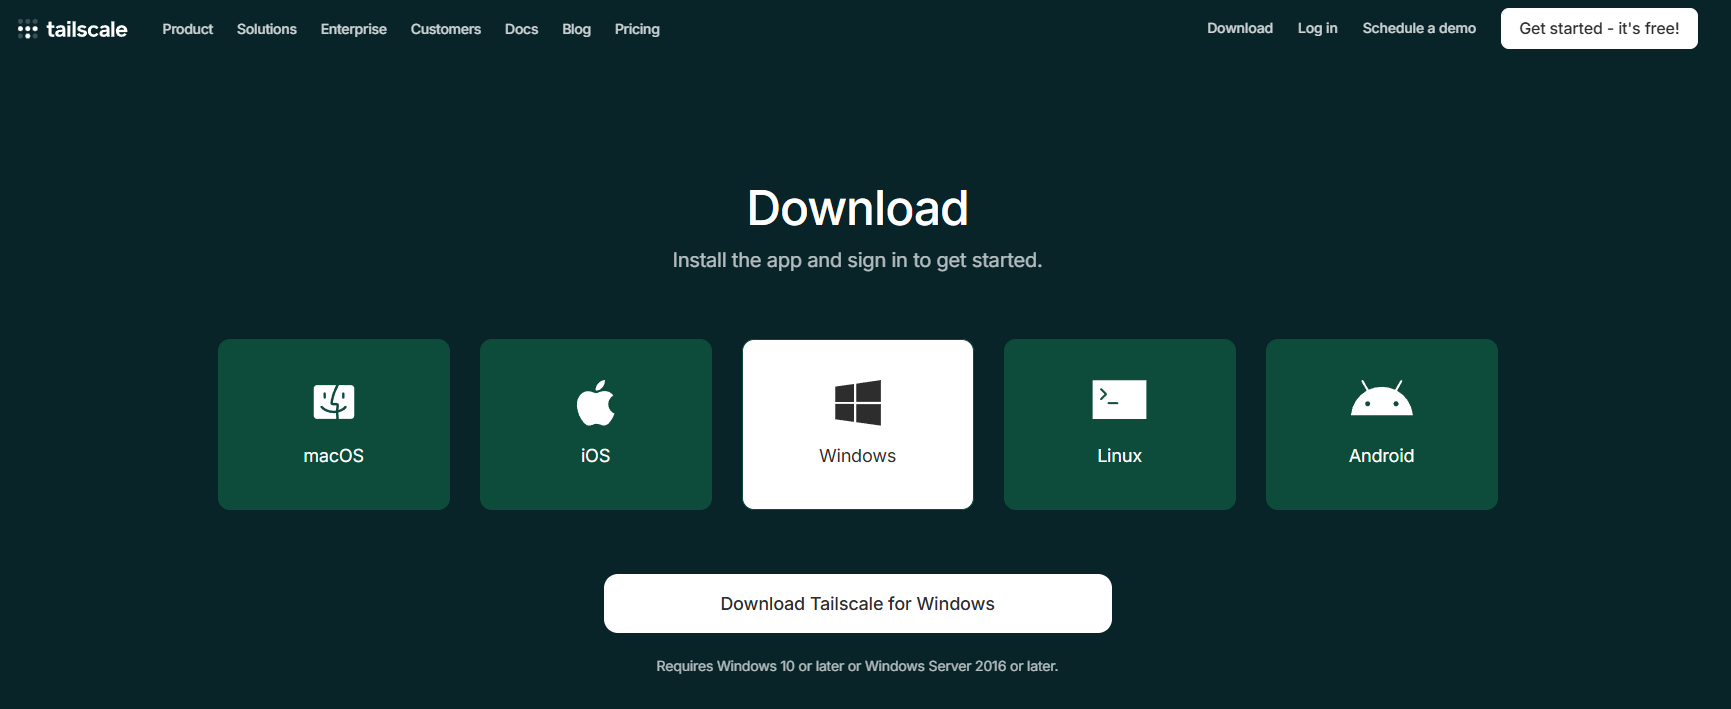The image size is (1731, 709).
Task: Go to the Enterprise page
Action: (354, 29)
